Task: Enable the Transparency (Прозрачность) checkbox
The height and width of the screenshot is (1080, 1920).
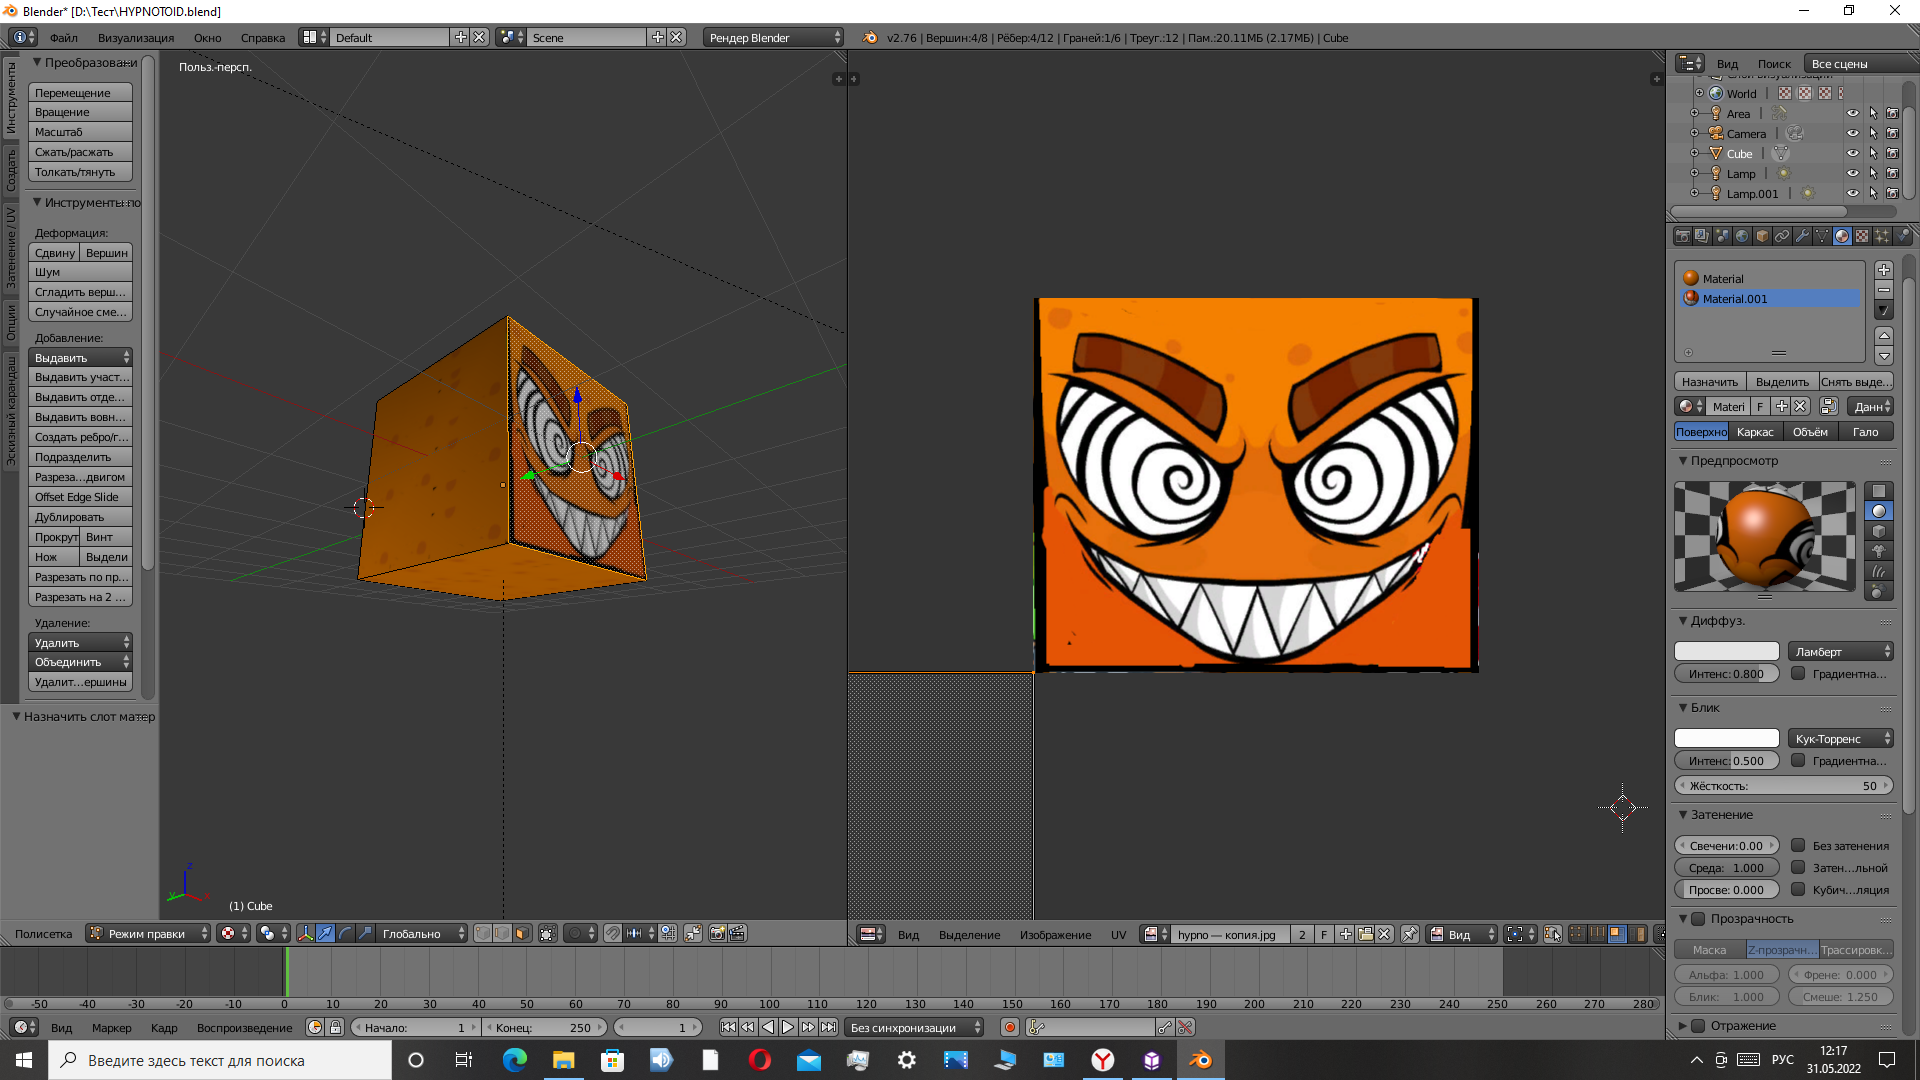Action: [x=1698, y=918]
